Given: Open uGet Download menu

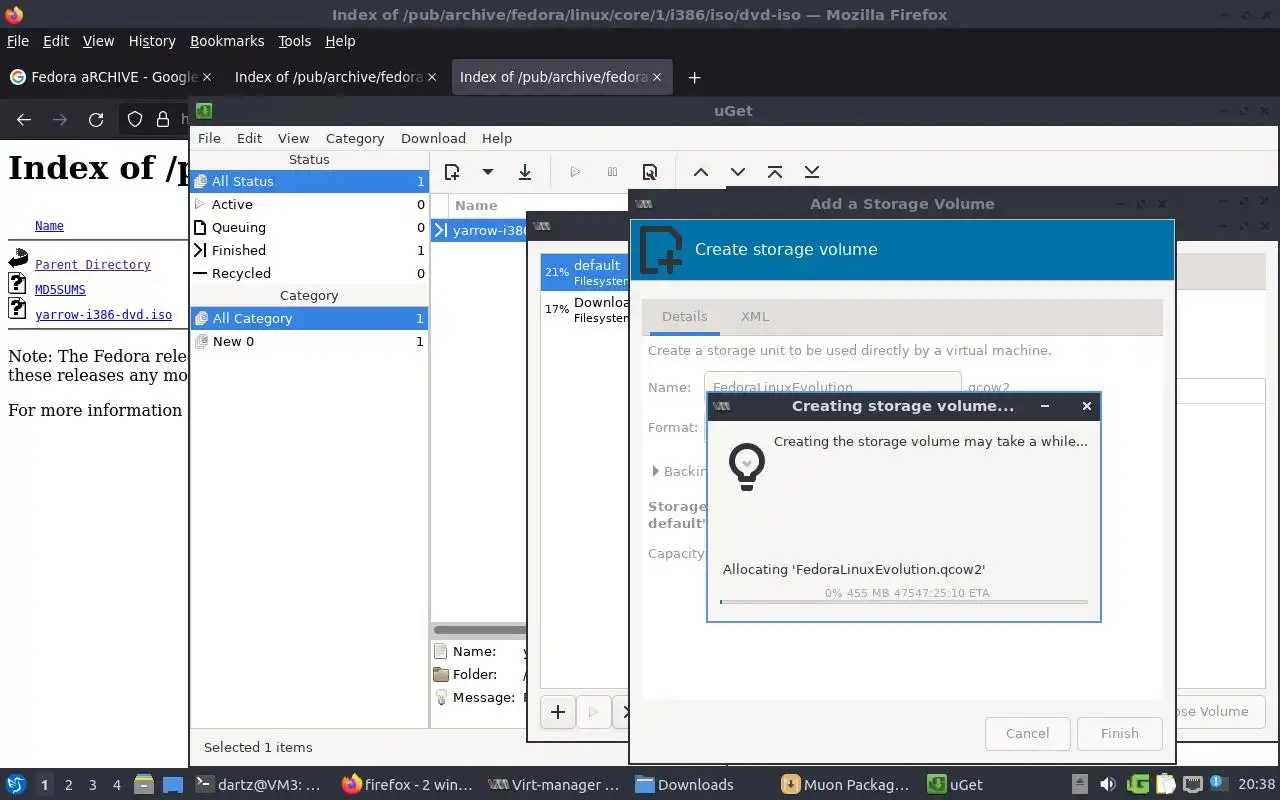Looking at the screenshot, I should point(433,138).
